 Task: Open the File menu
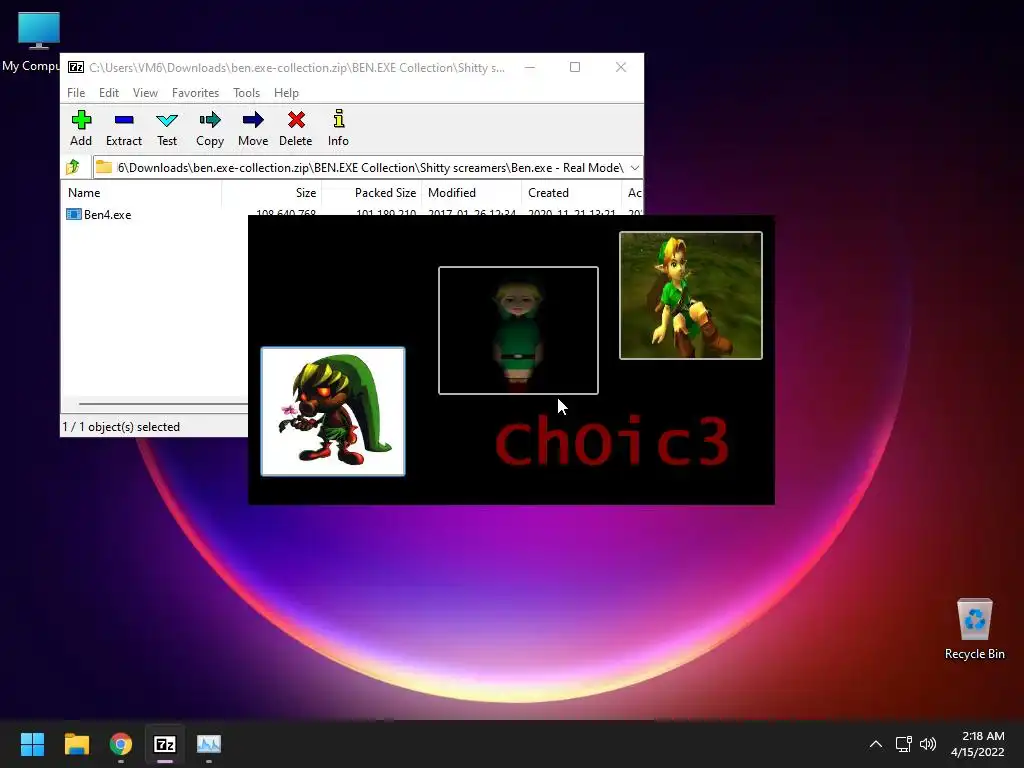pos(76,93)
